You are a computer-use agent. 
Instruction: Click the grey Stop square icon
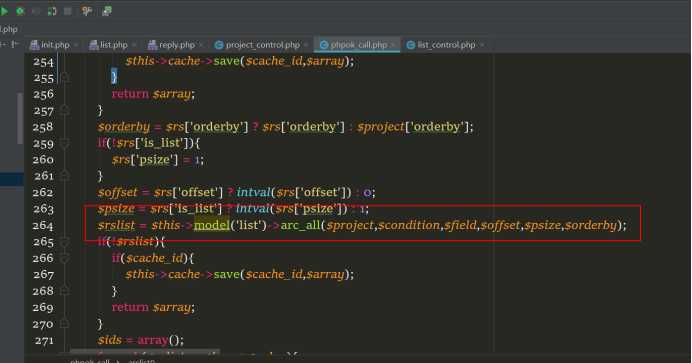click(x=68, y=11)
